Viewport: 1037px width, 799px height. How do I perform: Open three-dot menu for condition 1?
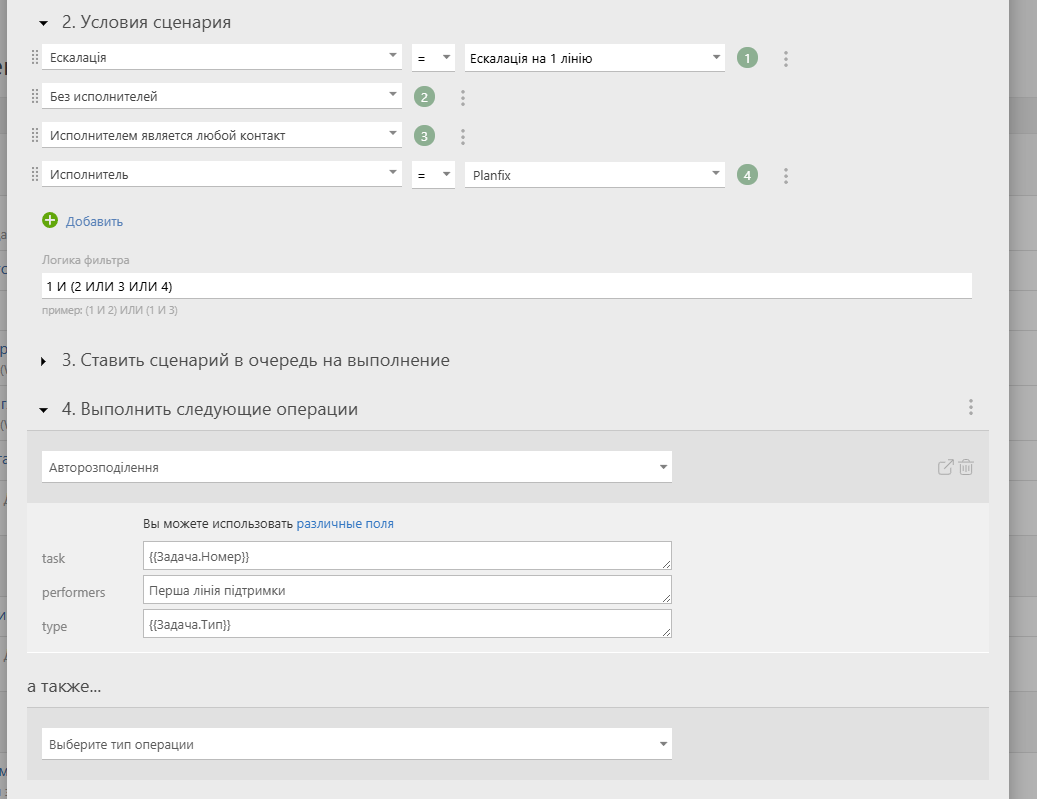786,58
